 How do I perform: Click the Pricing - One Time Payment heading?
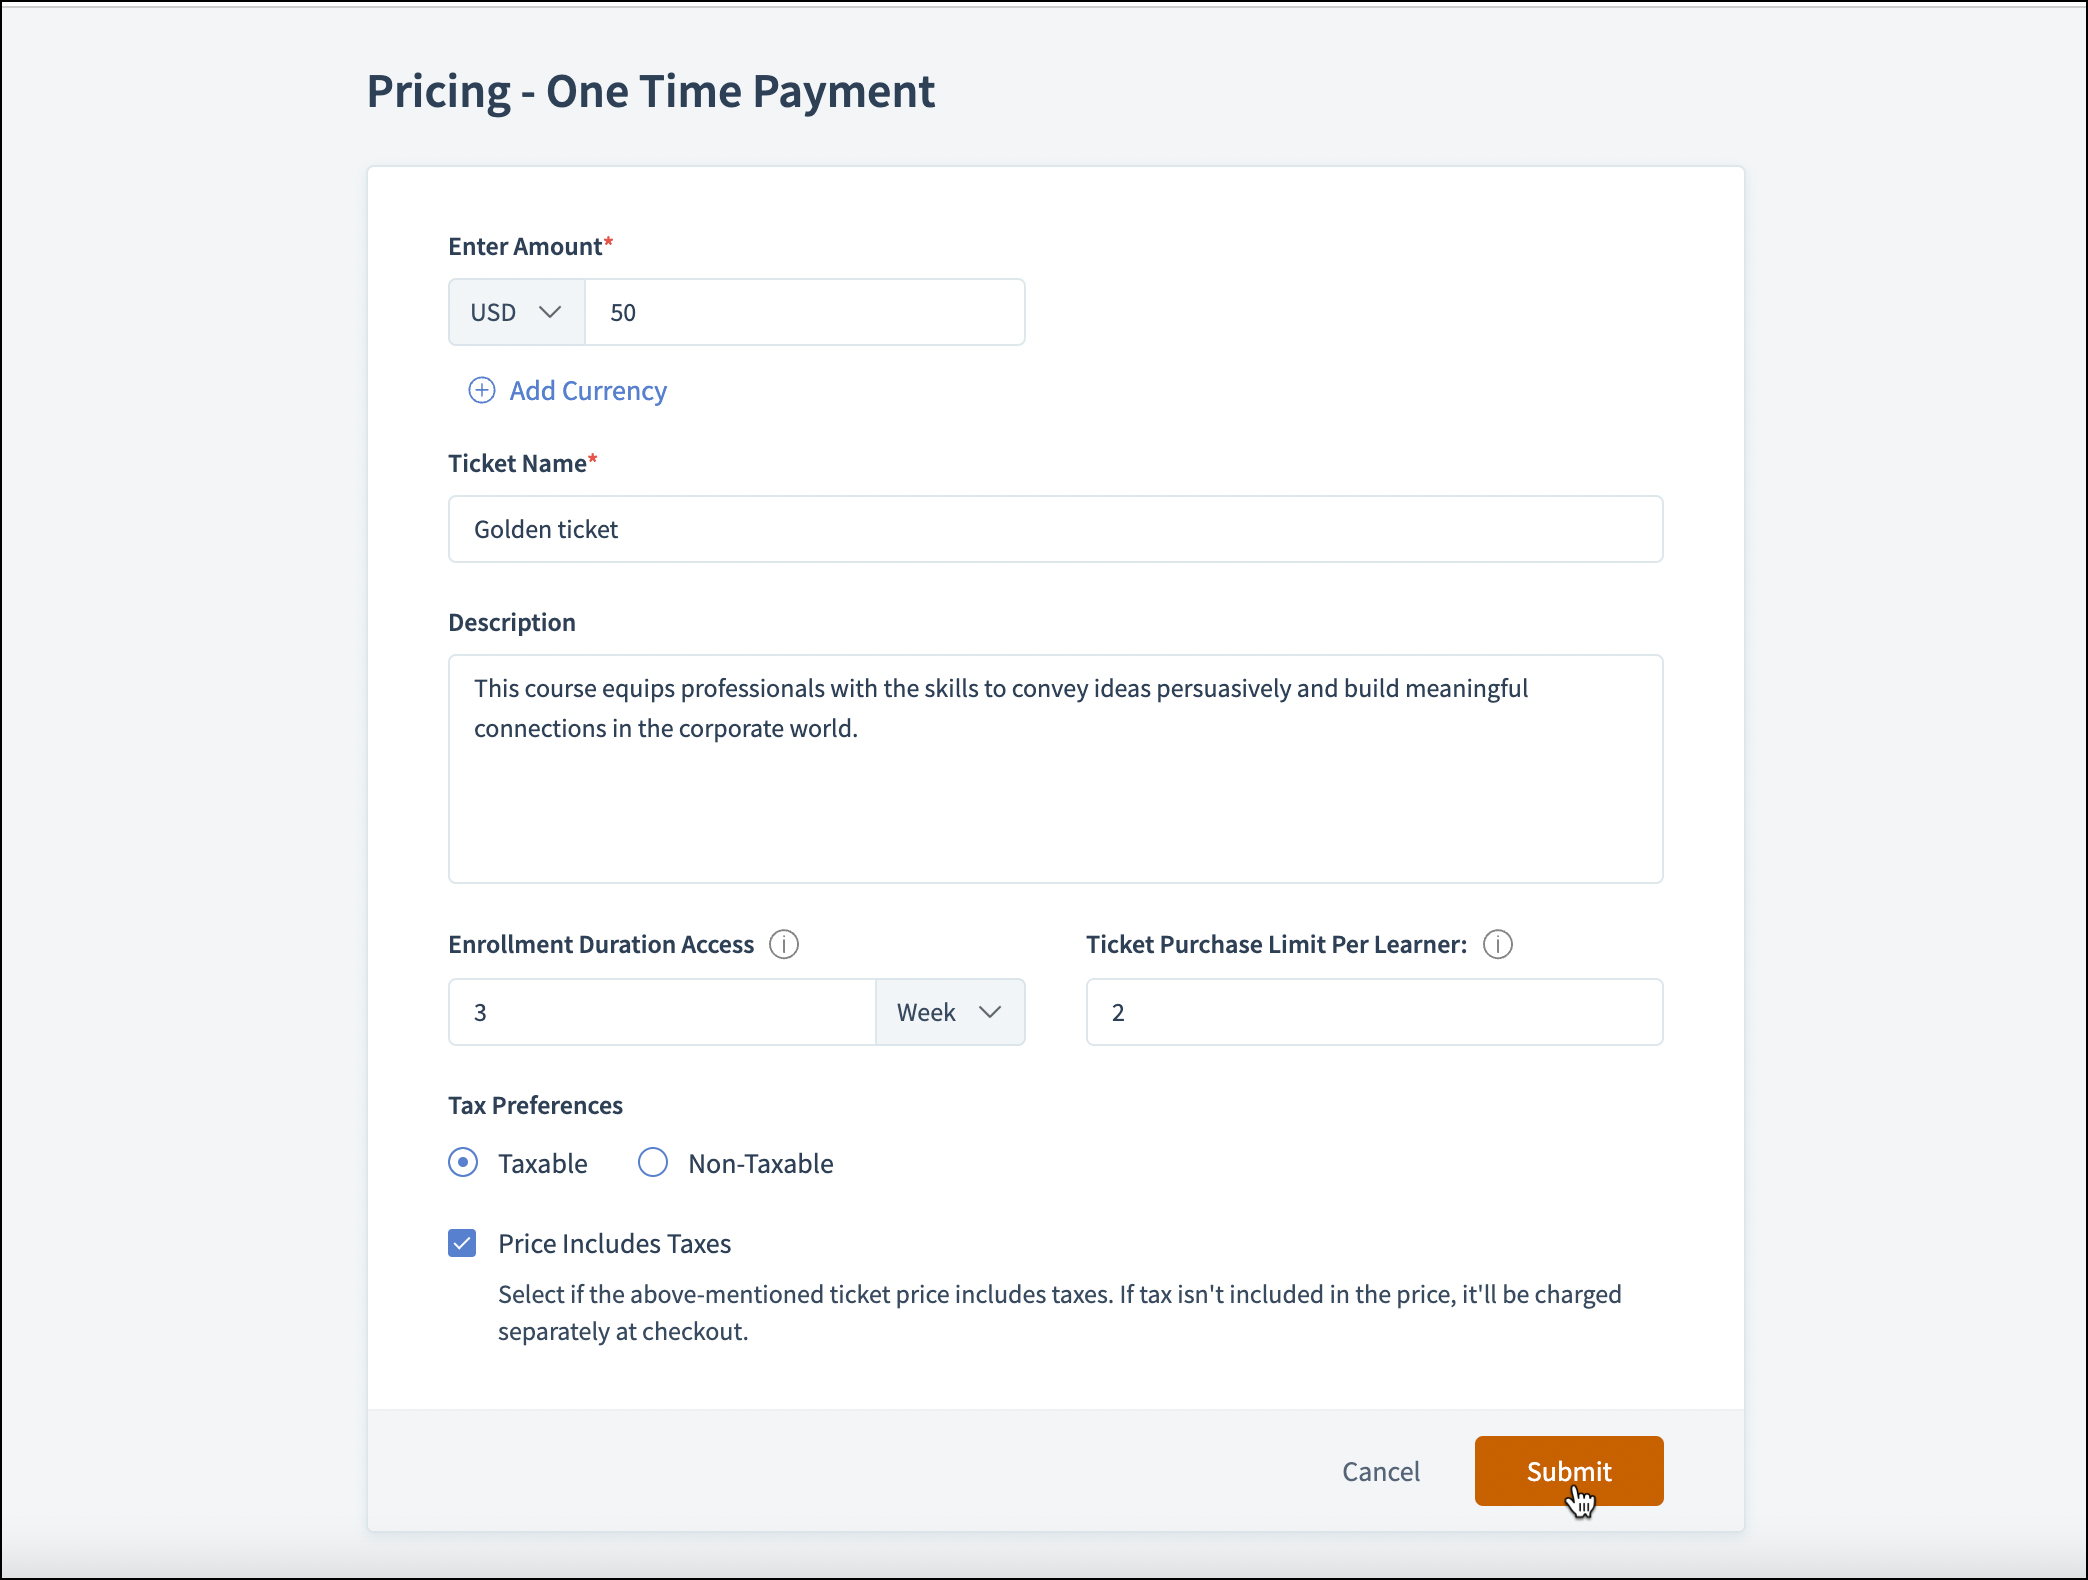click(x=650, y=91)
